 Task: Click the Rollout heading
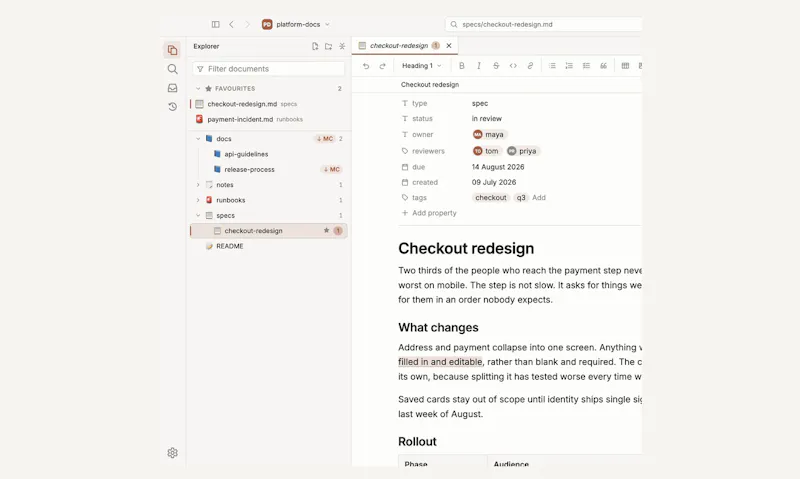417,442
